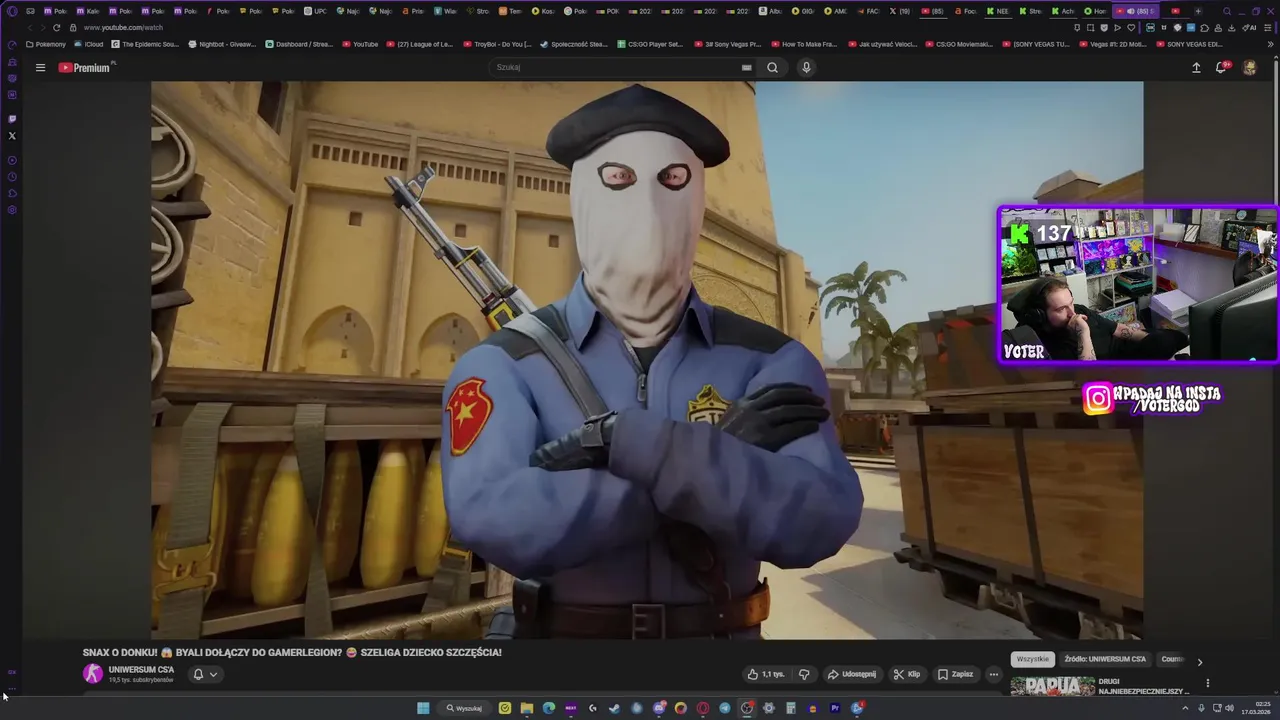Open the Pokemony bookmarks folder

coord(46,44)
